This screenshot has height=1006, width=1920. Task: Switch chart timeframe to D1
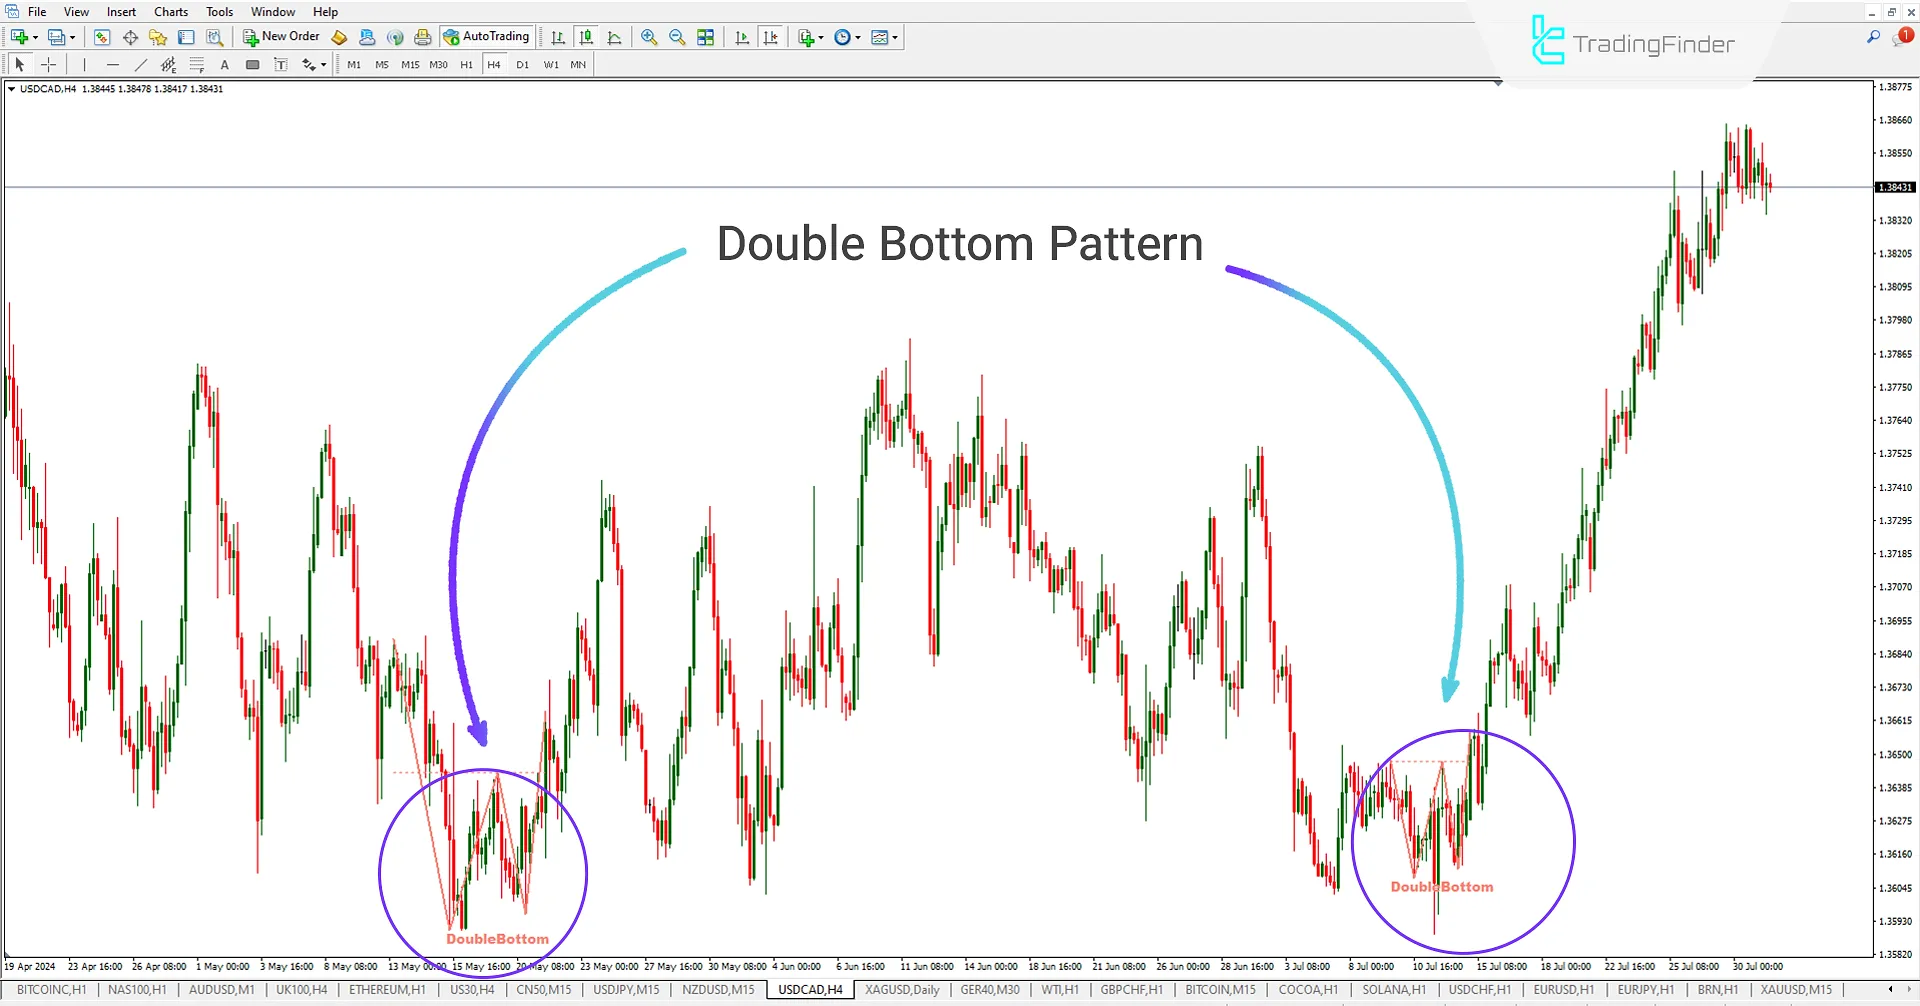click(x=522, y=64)
